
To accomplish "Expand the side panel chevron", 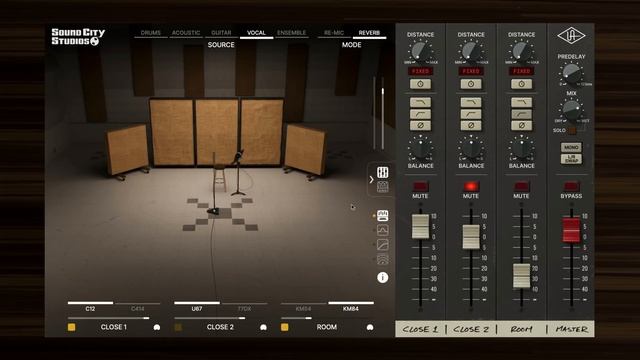I will tap(371, 180).
